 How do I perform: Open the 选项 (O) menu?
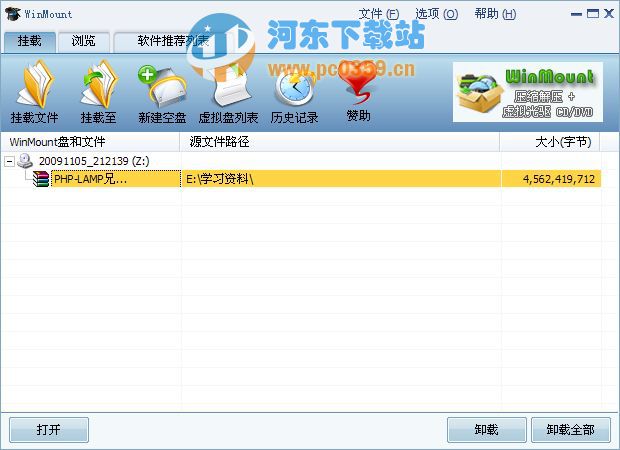[437, 14]
